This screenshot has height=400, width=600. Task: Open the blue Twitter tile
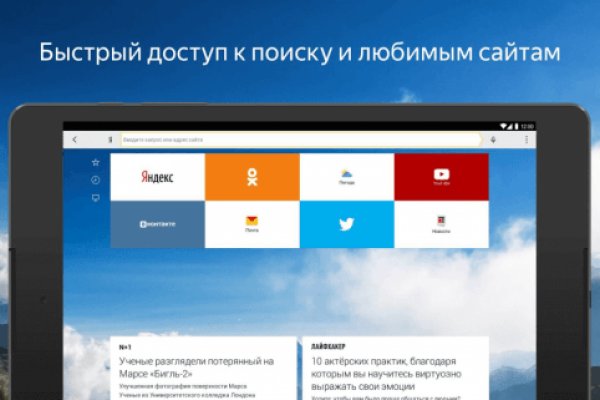click(347, 224)
